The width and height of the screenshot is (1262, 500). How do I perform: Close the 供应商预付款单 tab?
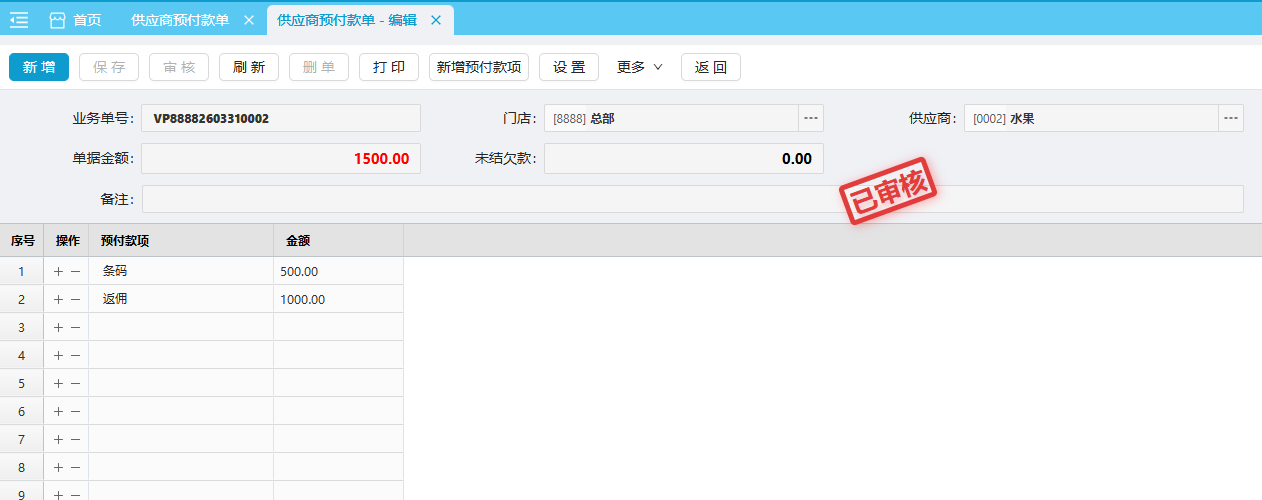coord(249,20)
